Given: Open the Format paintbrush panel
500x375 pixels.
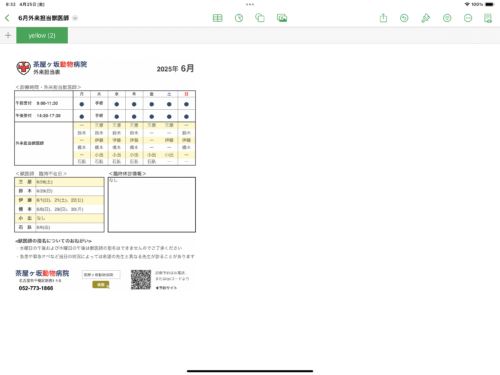Looking at the screenshot, I should point(426,18).
